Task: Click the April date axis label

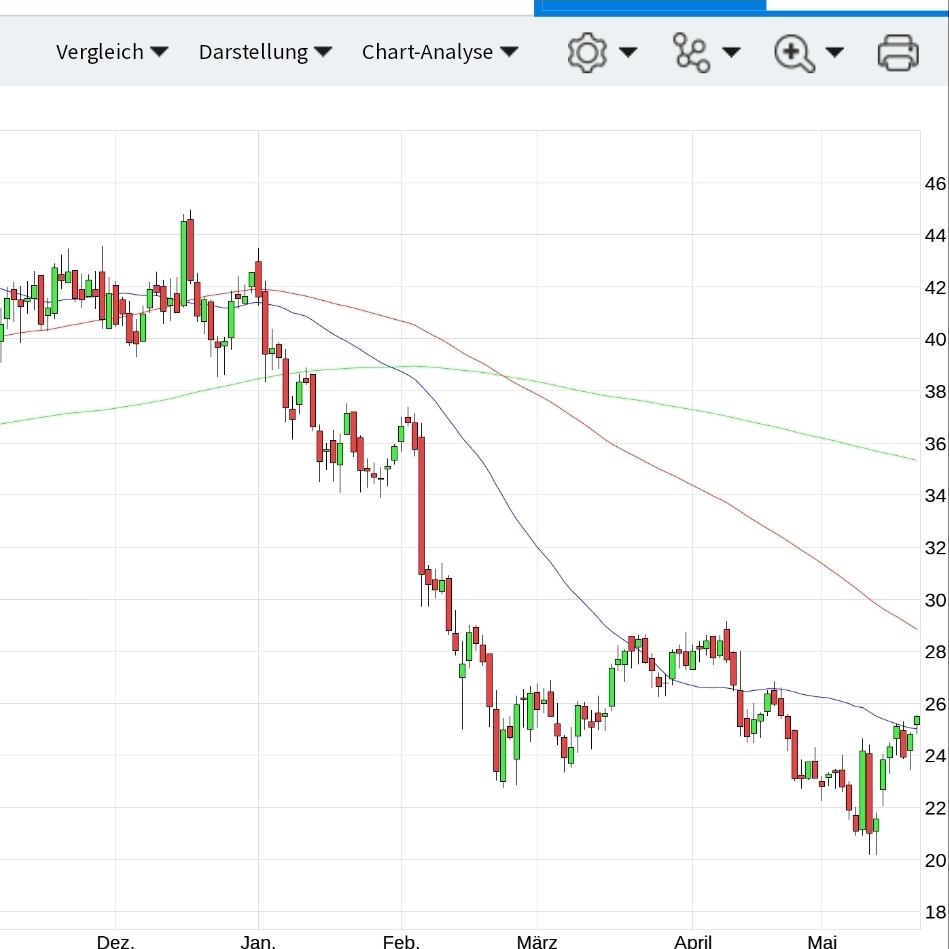Action: point(693,941)
